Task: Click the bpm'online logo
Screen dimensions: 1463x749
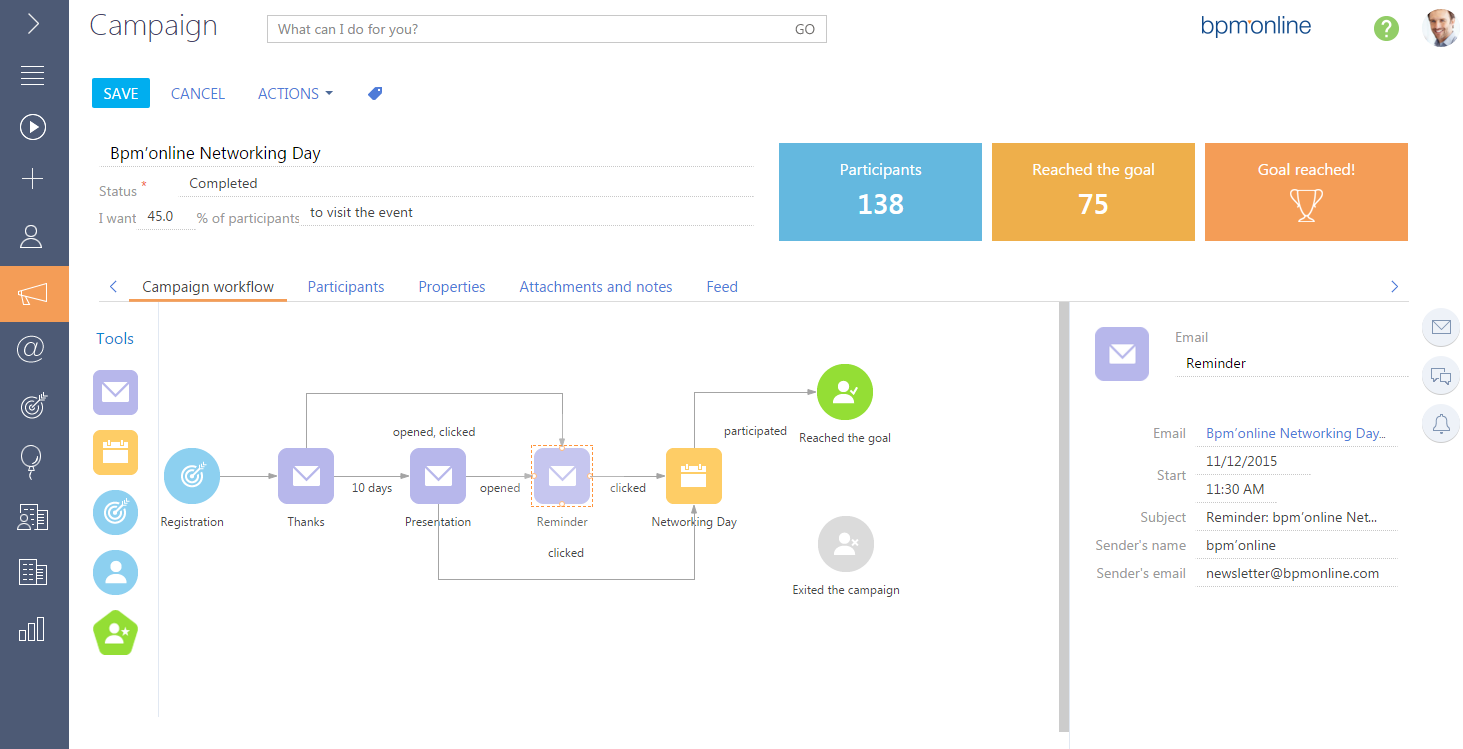Action: pyautogui.click(x=1256, y=27)
